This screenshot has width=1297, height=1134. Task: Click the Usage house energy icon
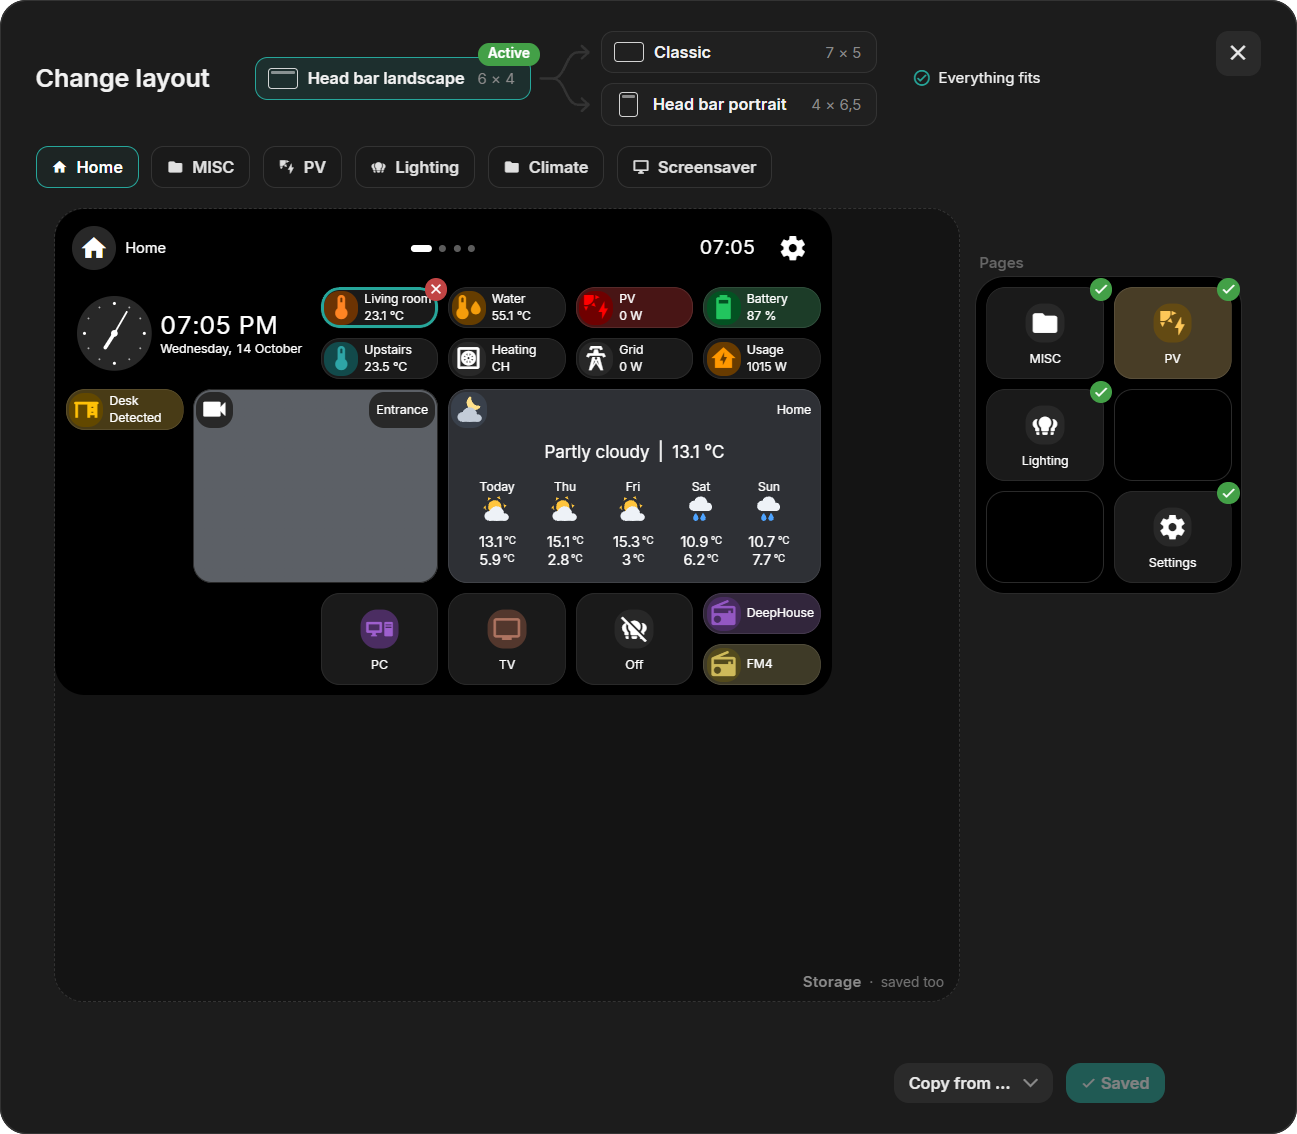coord(723,358)
